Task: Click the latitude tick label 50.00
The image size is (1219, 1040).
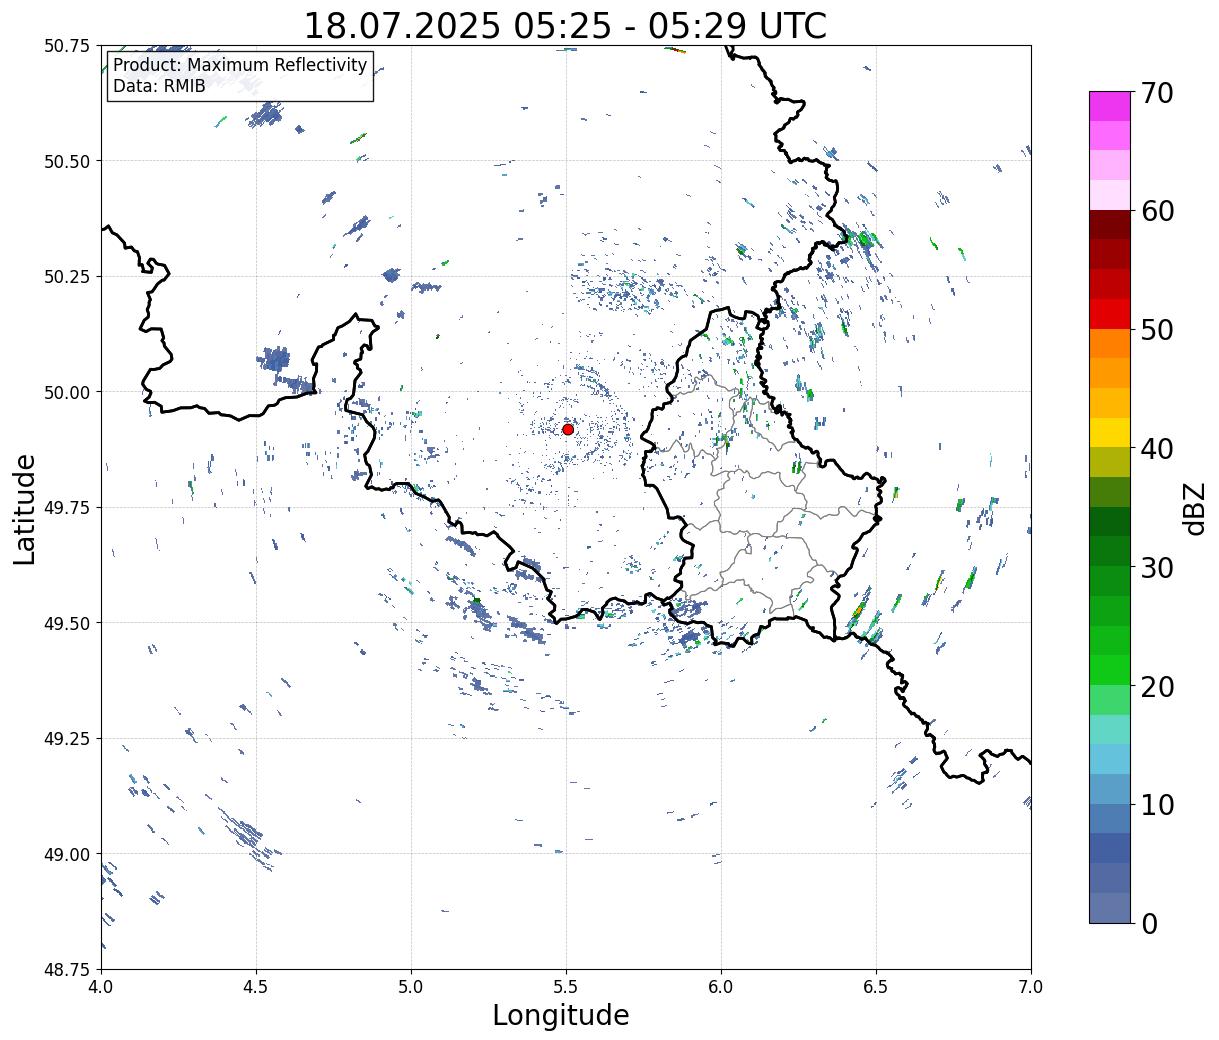Action: tap(67, 392)
